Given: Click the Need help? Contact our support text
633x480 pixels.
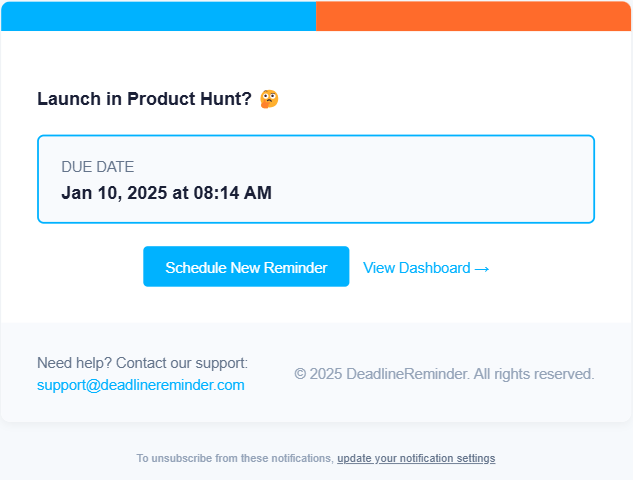Looking at the screenshot, I should point(143,363).
